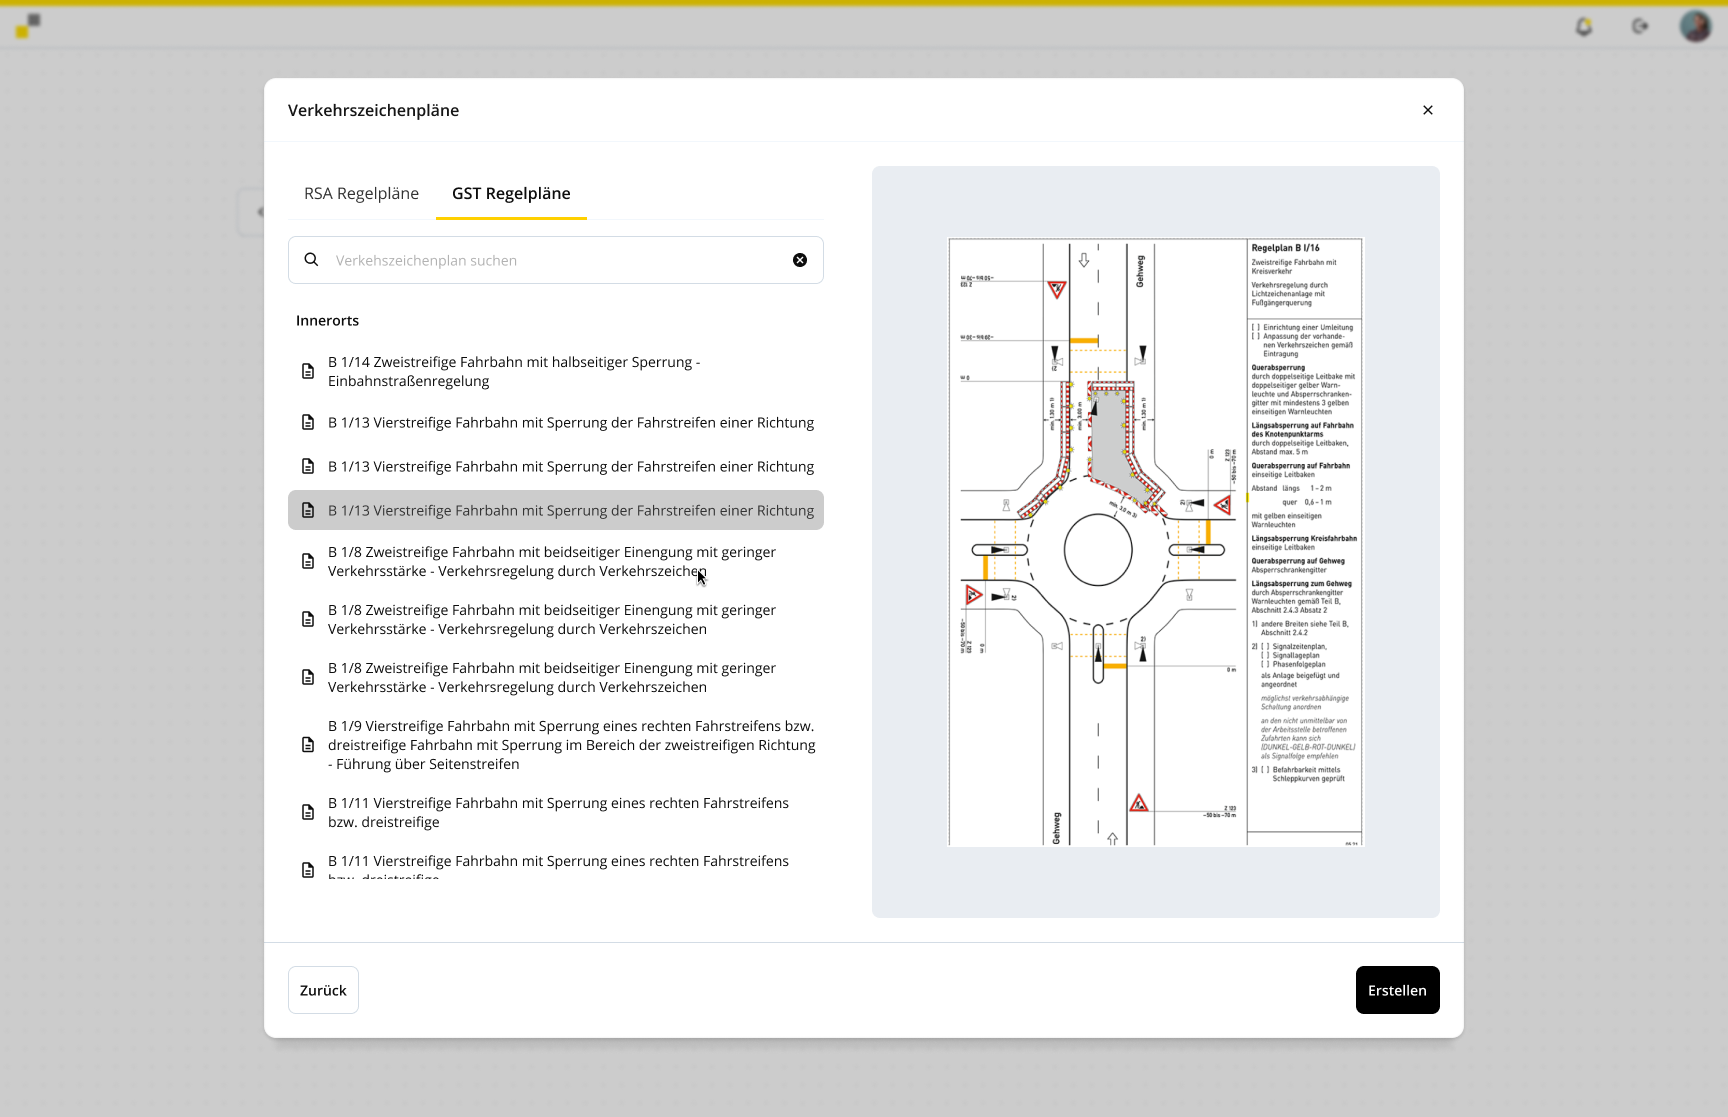Select highlighted B 1/13 Vierstreifige Fahrbahn entry

click(556, 510)
